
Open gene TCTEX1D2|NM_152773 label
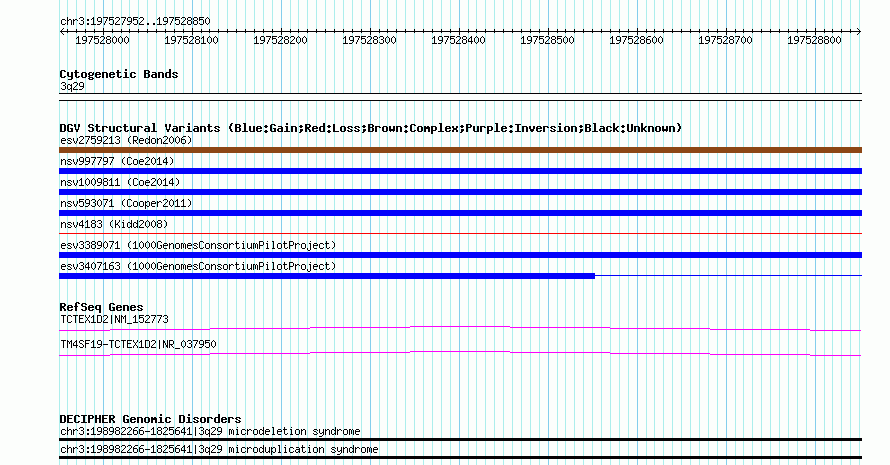tap(114, 320)
